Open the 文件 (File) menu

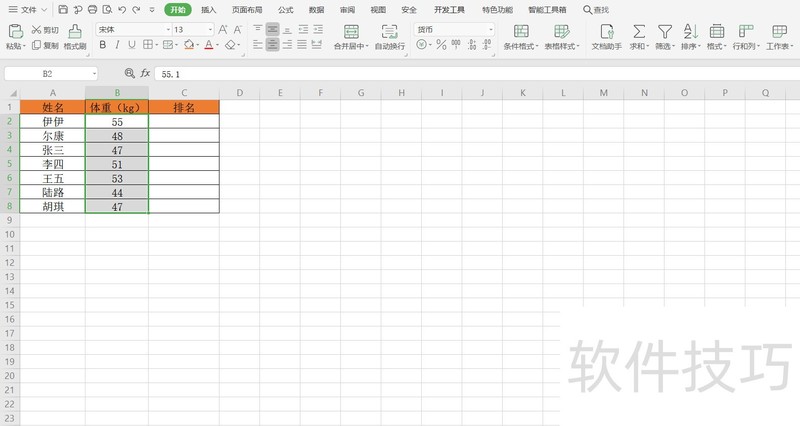tap(28, 10)
